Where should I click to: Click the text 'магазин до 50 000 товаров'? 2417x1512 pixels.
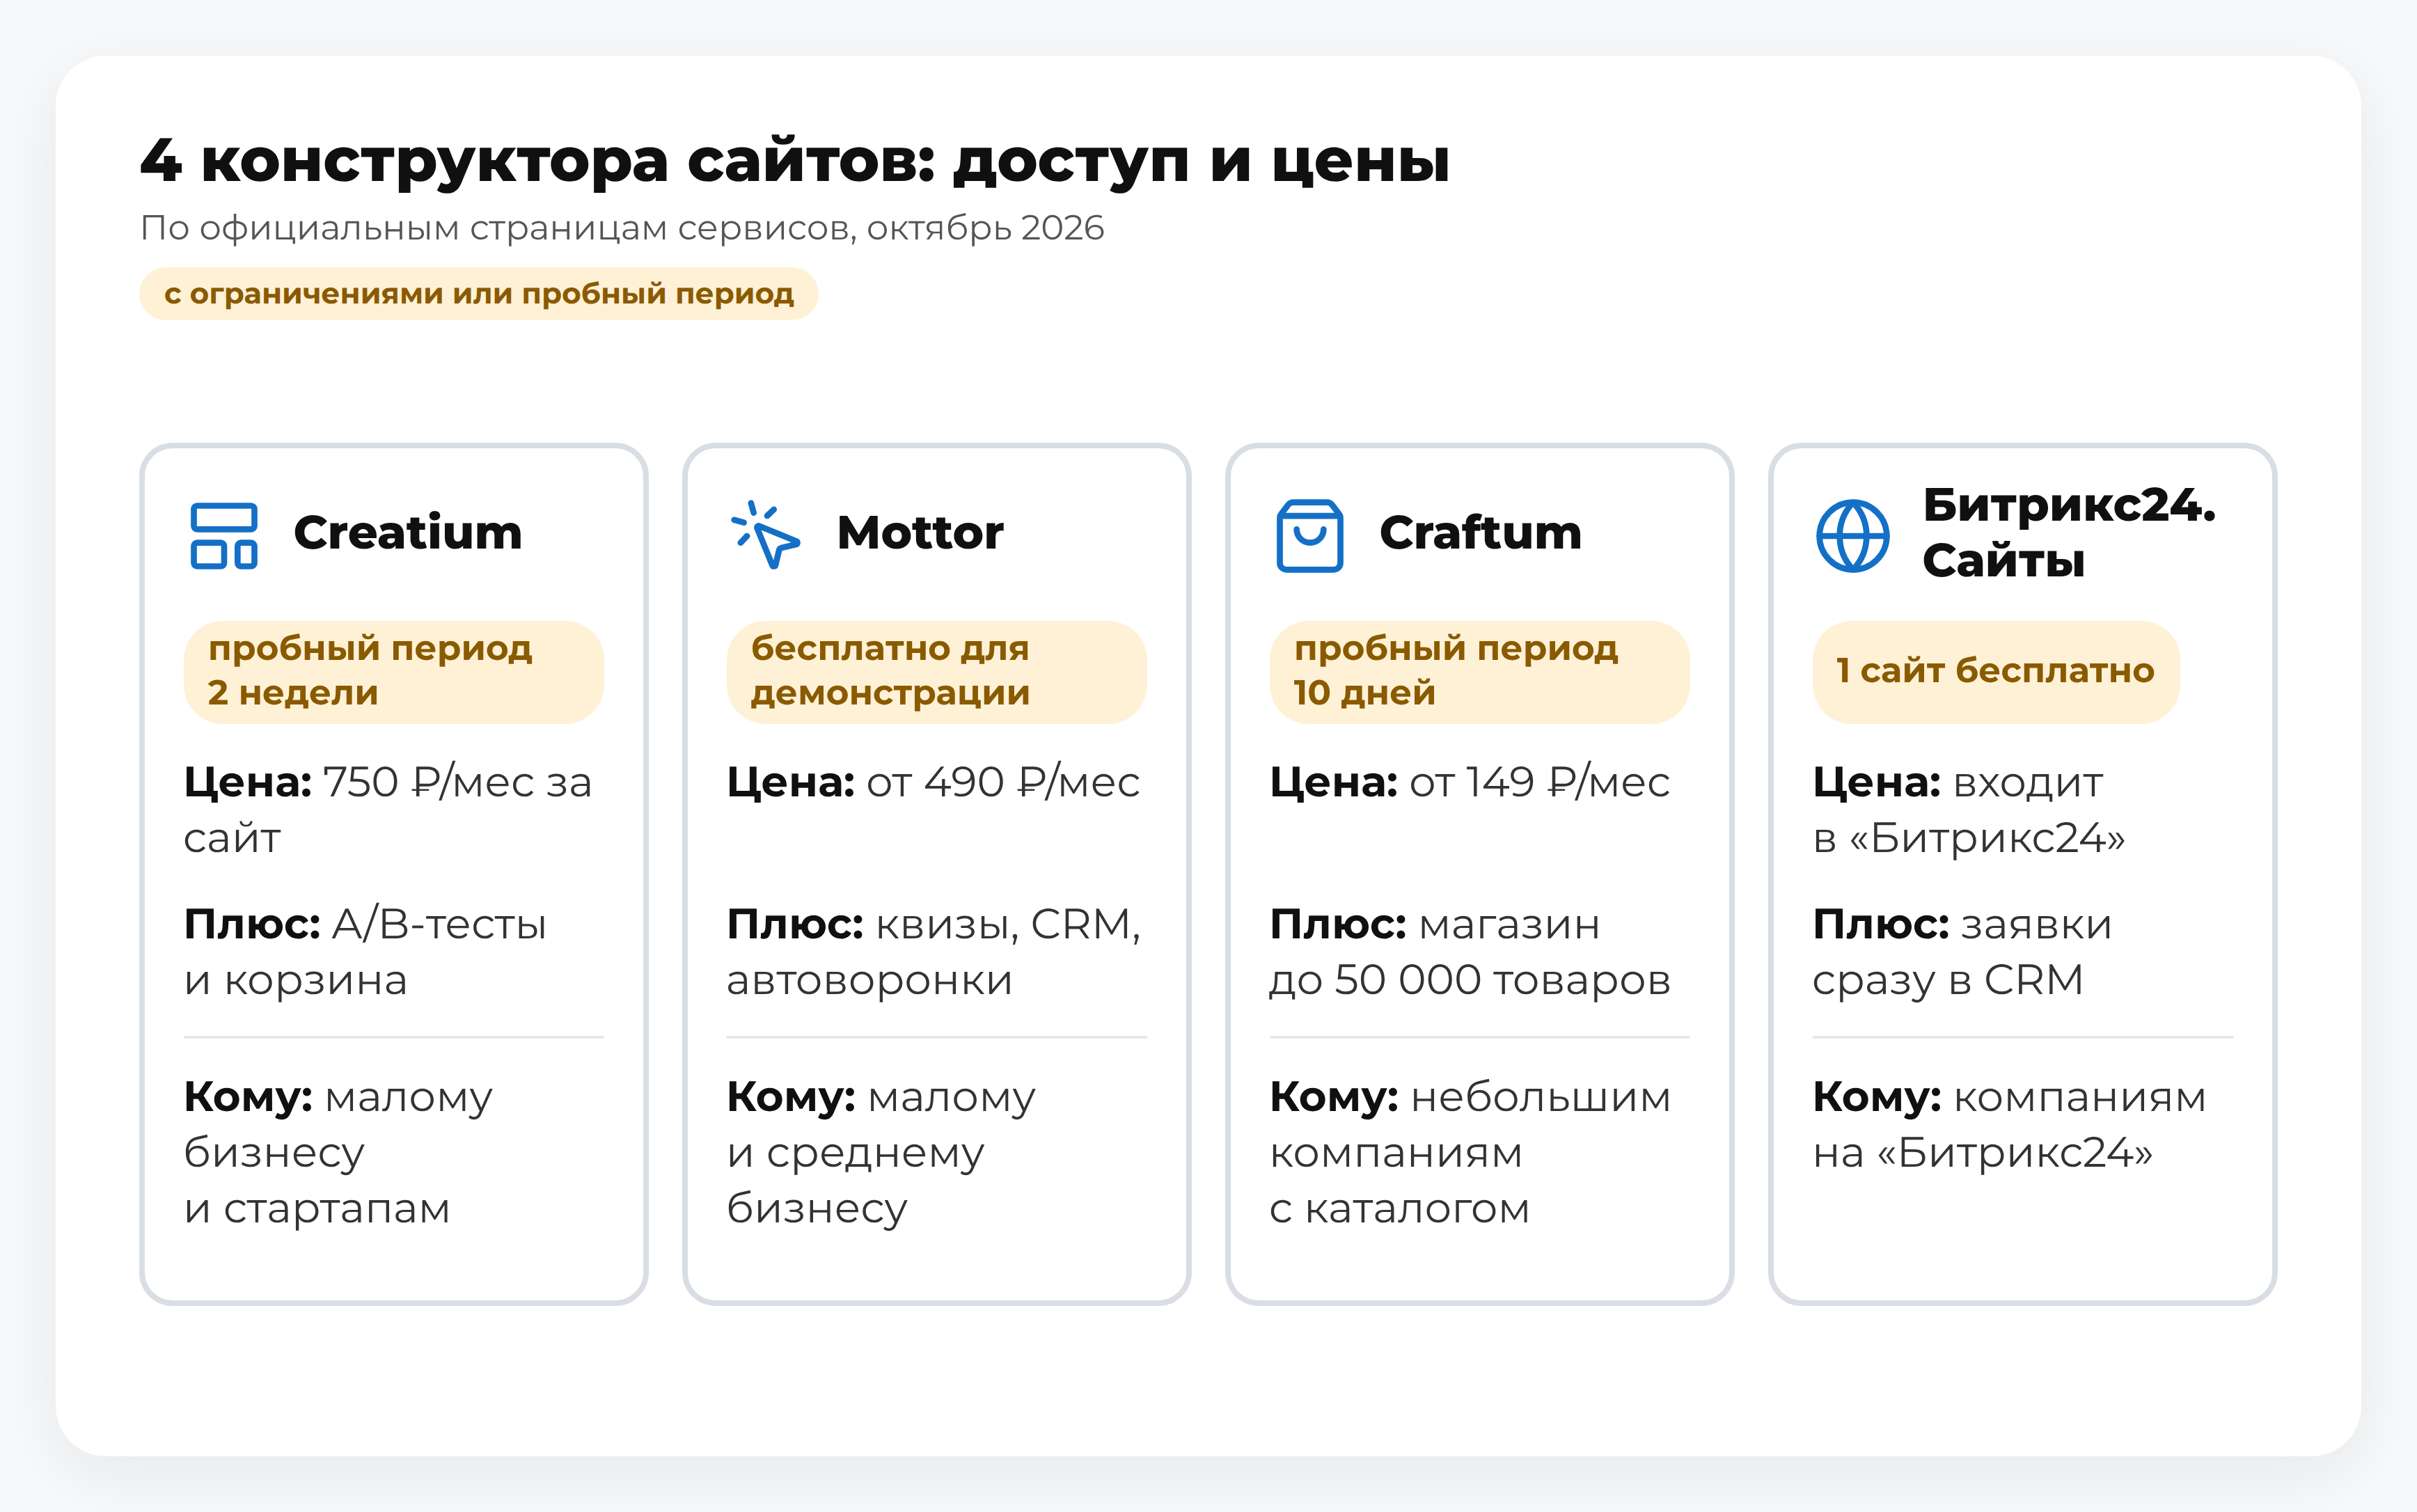(x=1470, y=952)
